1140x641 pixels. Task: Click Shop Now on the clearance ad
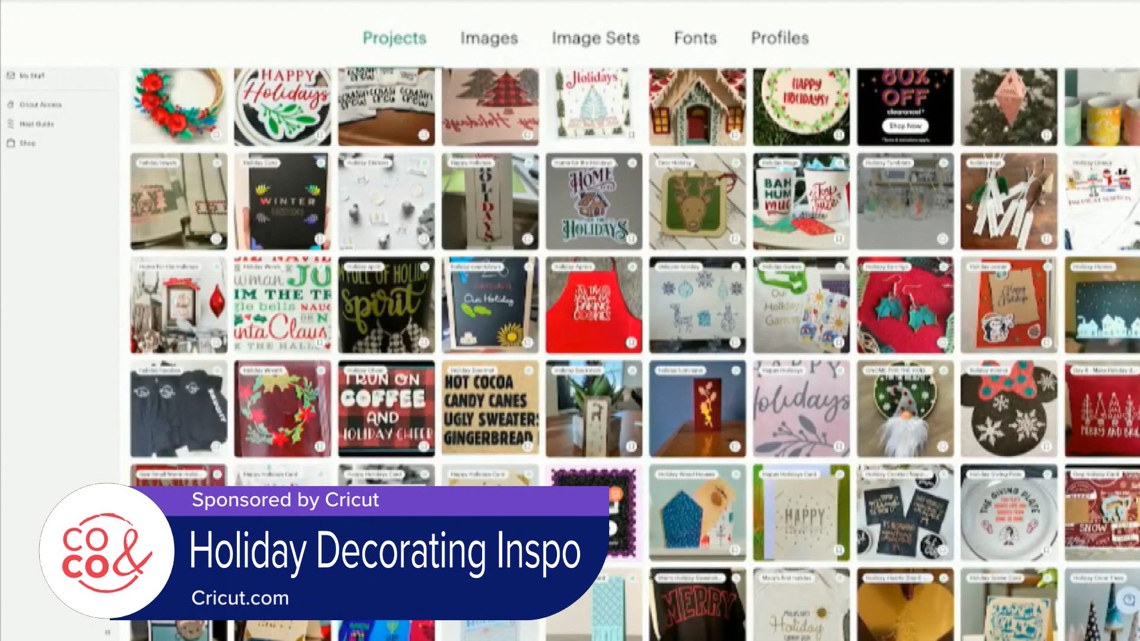tap(905, 127)
